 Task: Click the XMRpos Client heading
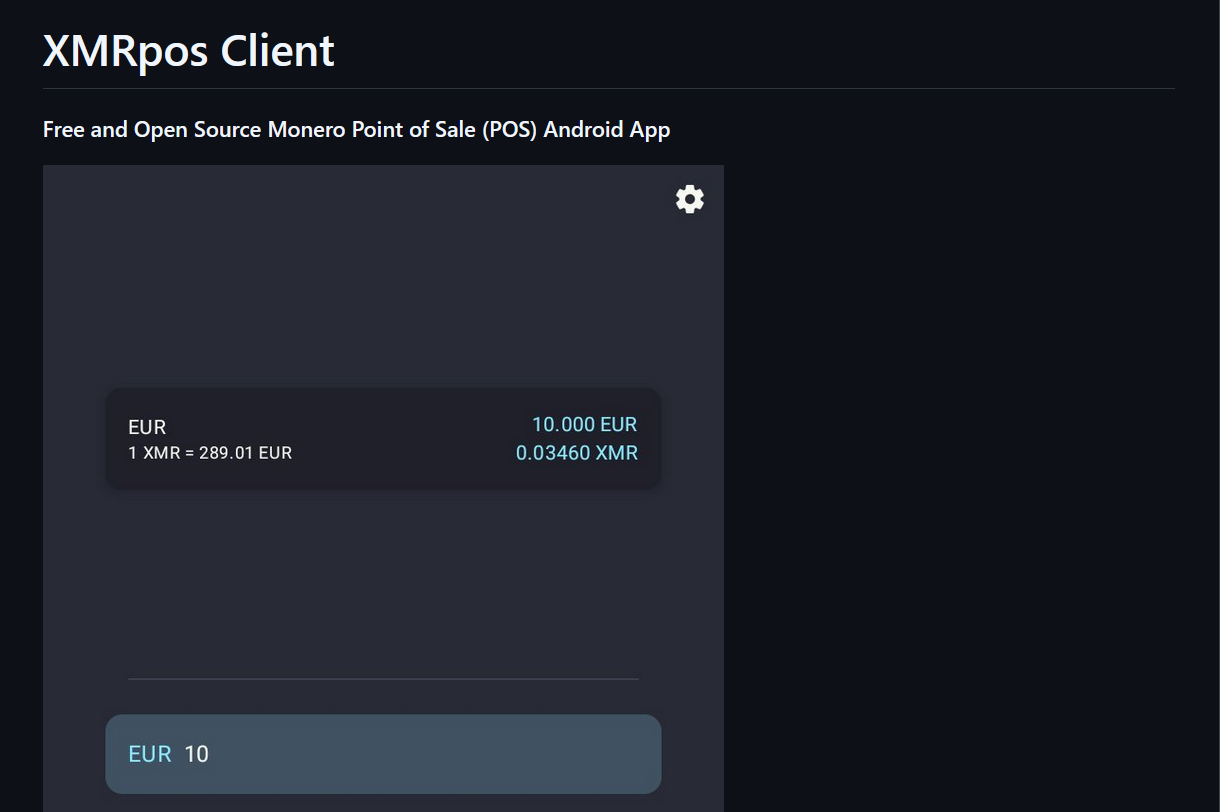point(188,50)
